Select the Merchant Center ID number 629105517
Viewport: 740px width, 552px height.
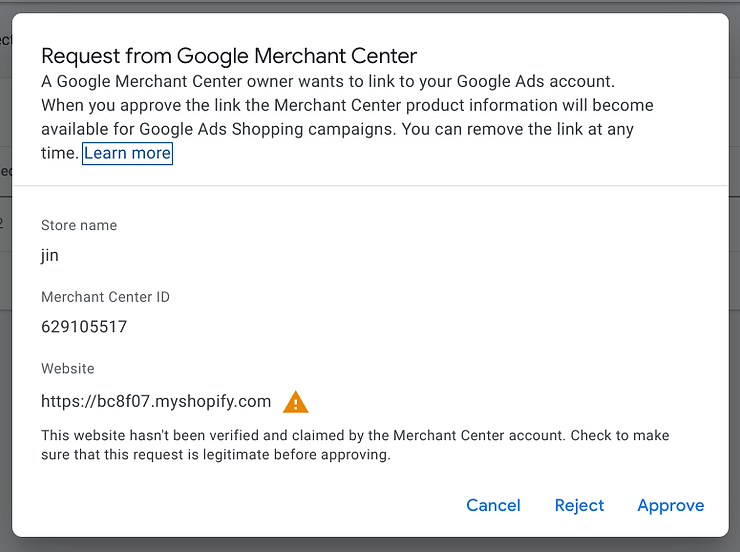pyautogui.click(x=84, y=326)
